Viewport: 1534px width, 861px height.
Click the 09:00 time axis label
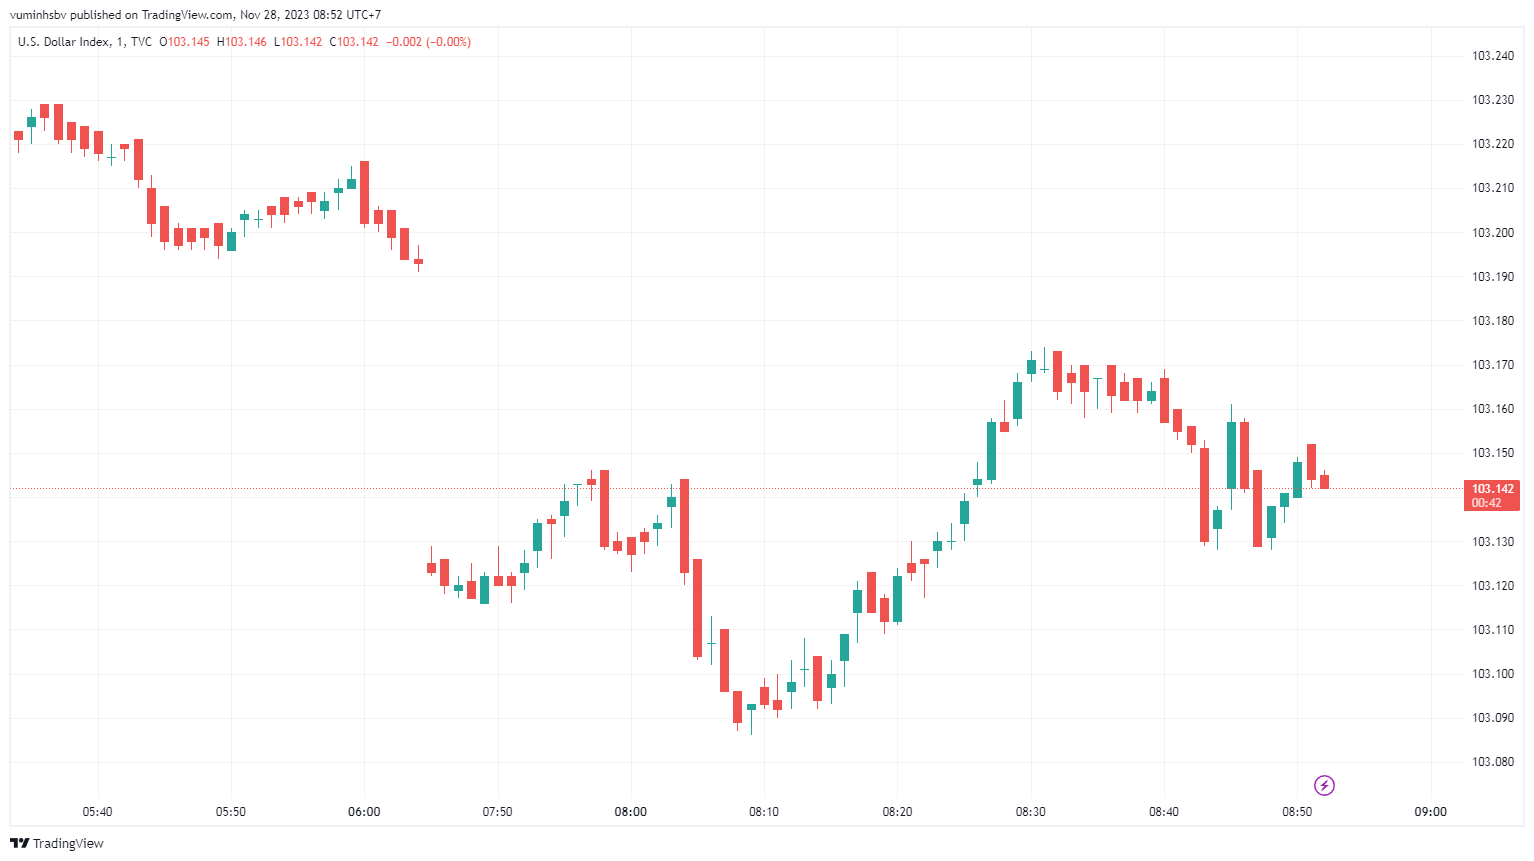coord(1430,812)
